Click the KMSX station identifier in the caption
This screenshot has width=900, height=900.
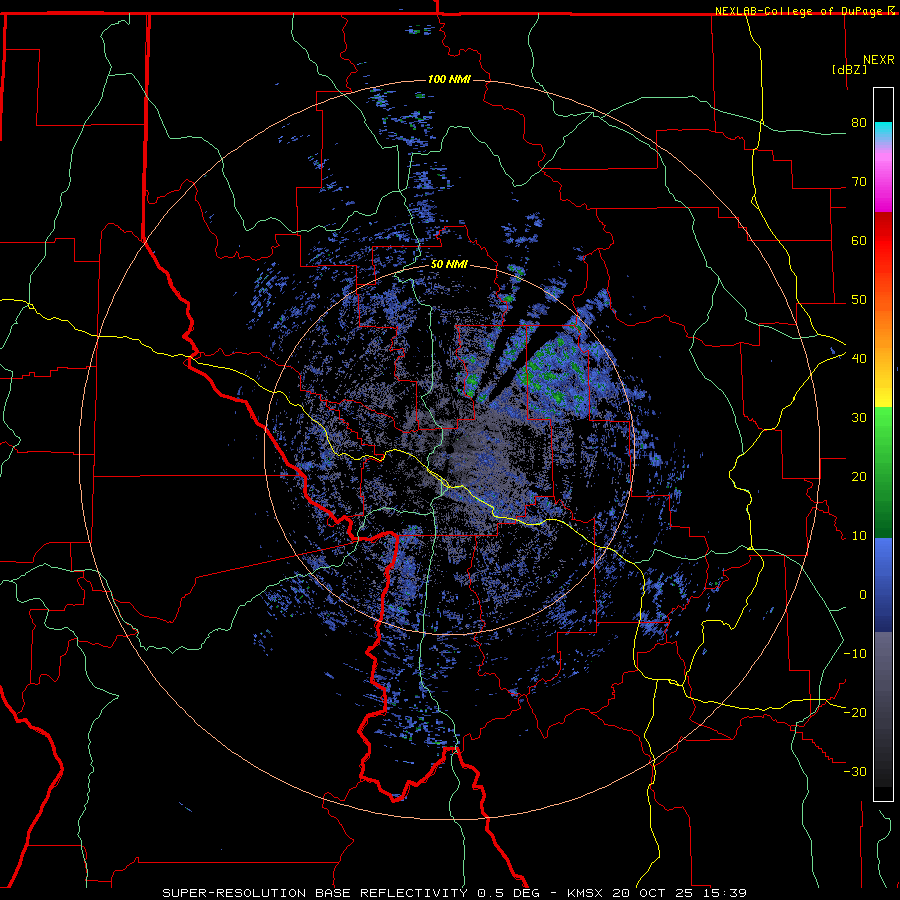pos(585,893)
